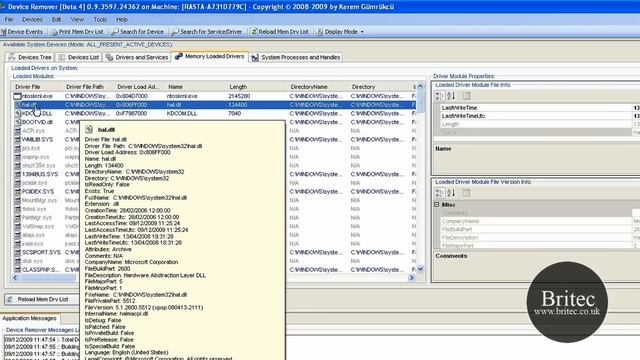Click the KDCOM.DLL file icon
The image size is (640, 360).
pos(17,113)
